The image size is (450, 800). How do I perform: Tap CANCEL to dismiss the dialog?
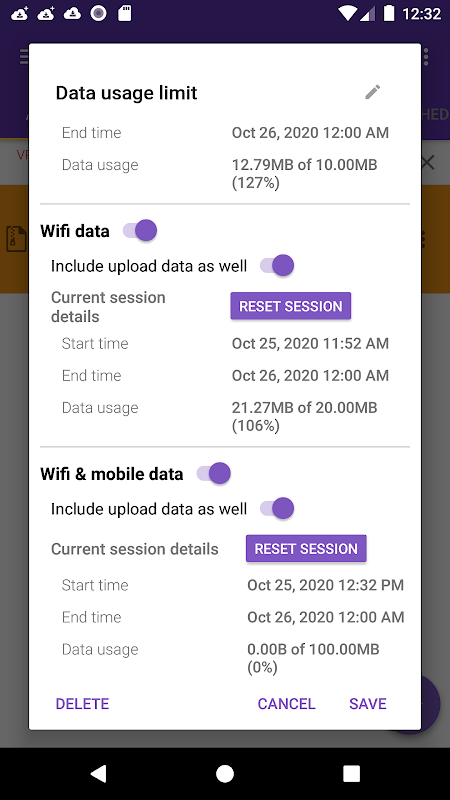286,704
